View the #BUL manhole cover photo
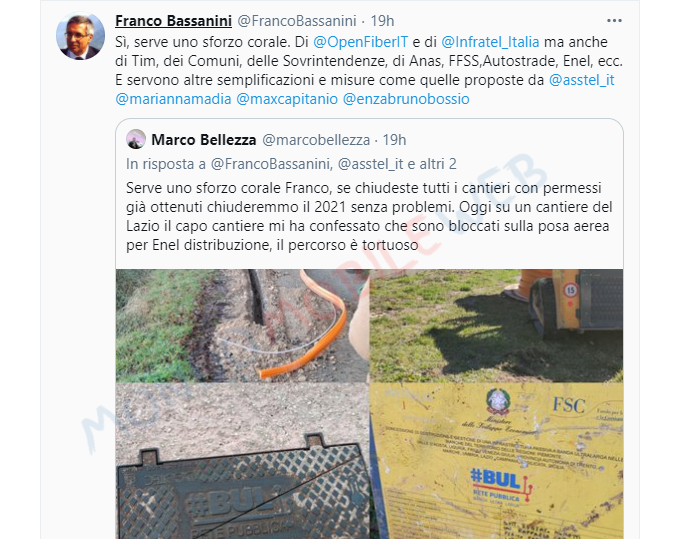 [242, 461]
